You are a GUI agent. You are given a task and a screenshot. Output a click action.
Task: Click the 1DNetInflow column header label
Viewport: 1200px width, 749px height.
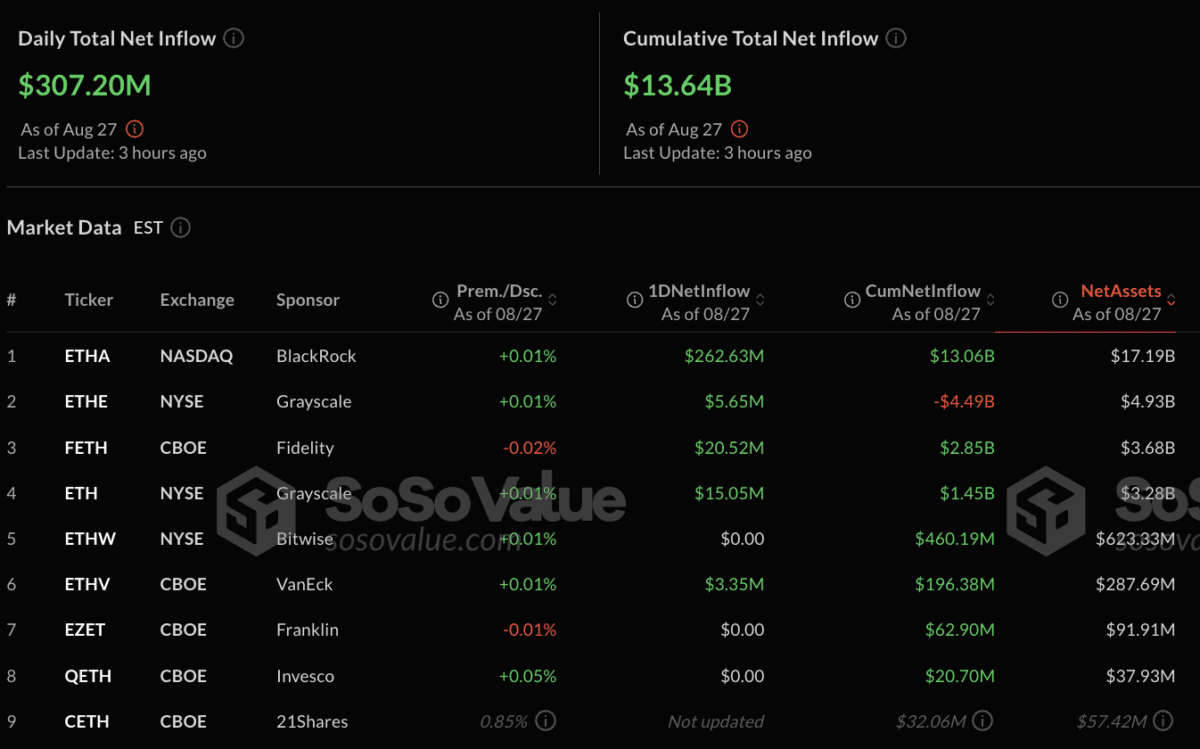click(698, 291)
